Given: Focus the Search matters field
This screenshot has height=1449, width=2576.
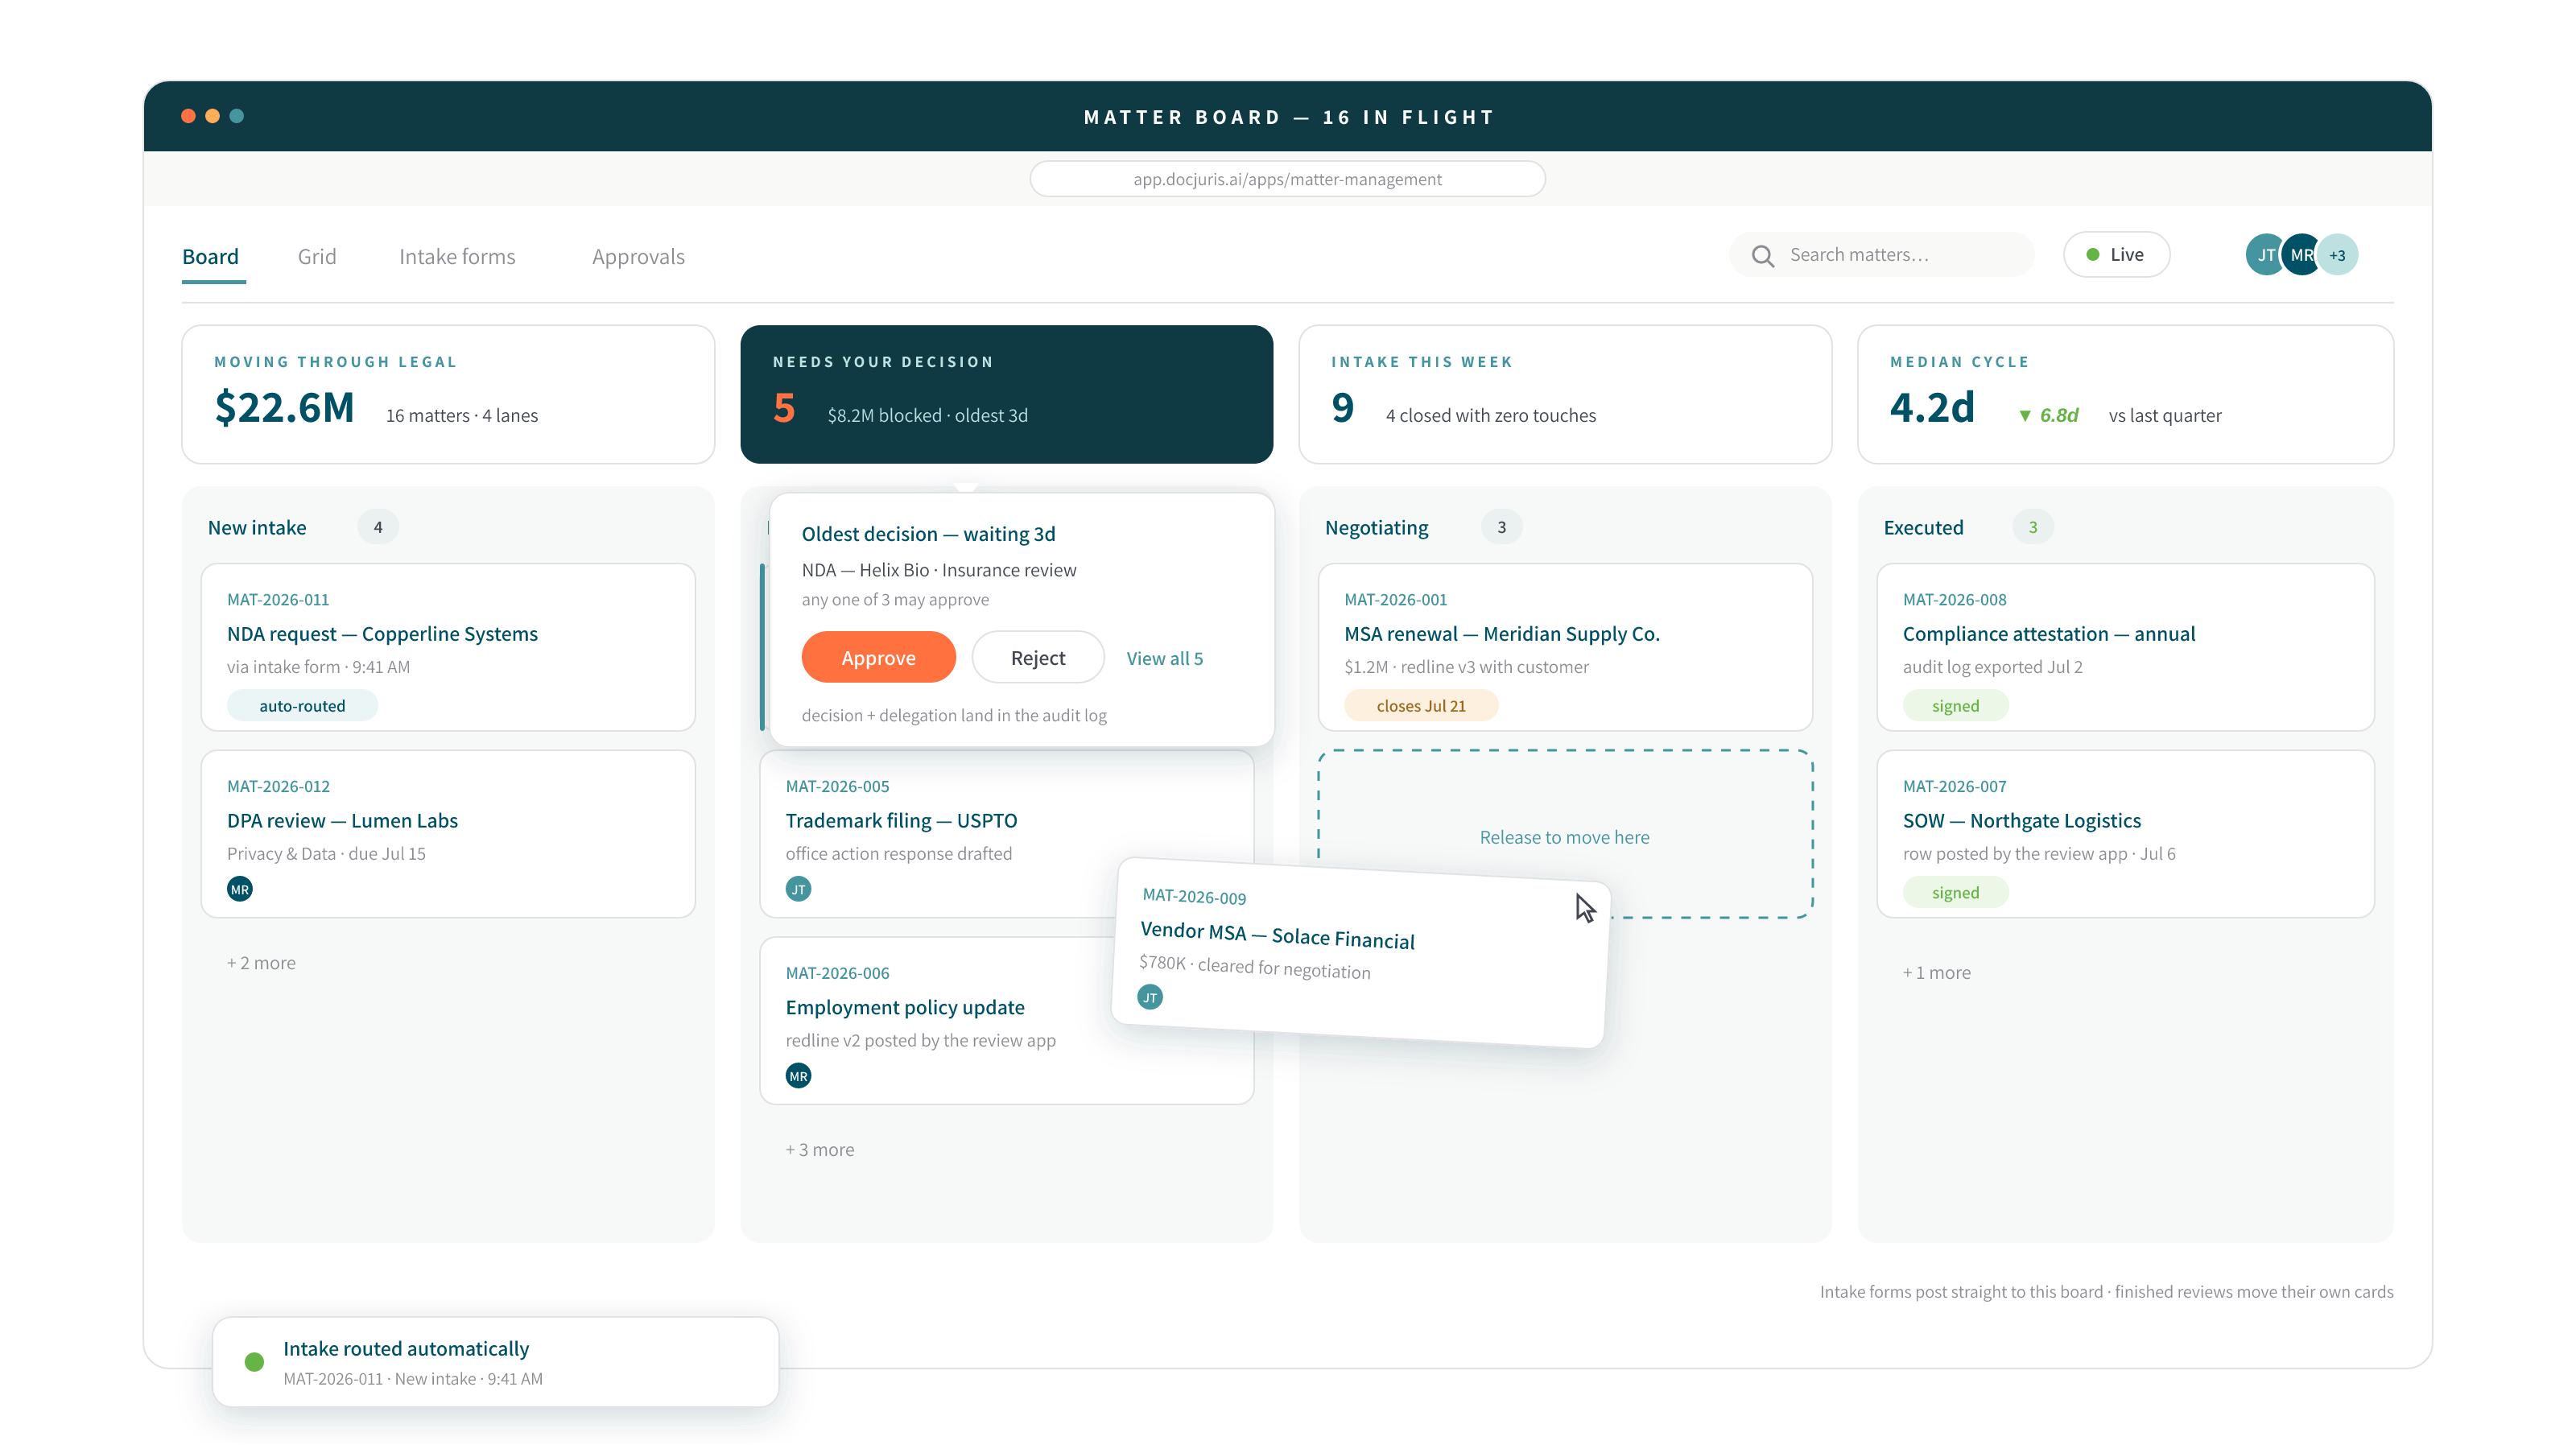Looking at the screenshot, I should (x=1882, y=255).
